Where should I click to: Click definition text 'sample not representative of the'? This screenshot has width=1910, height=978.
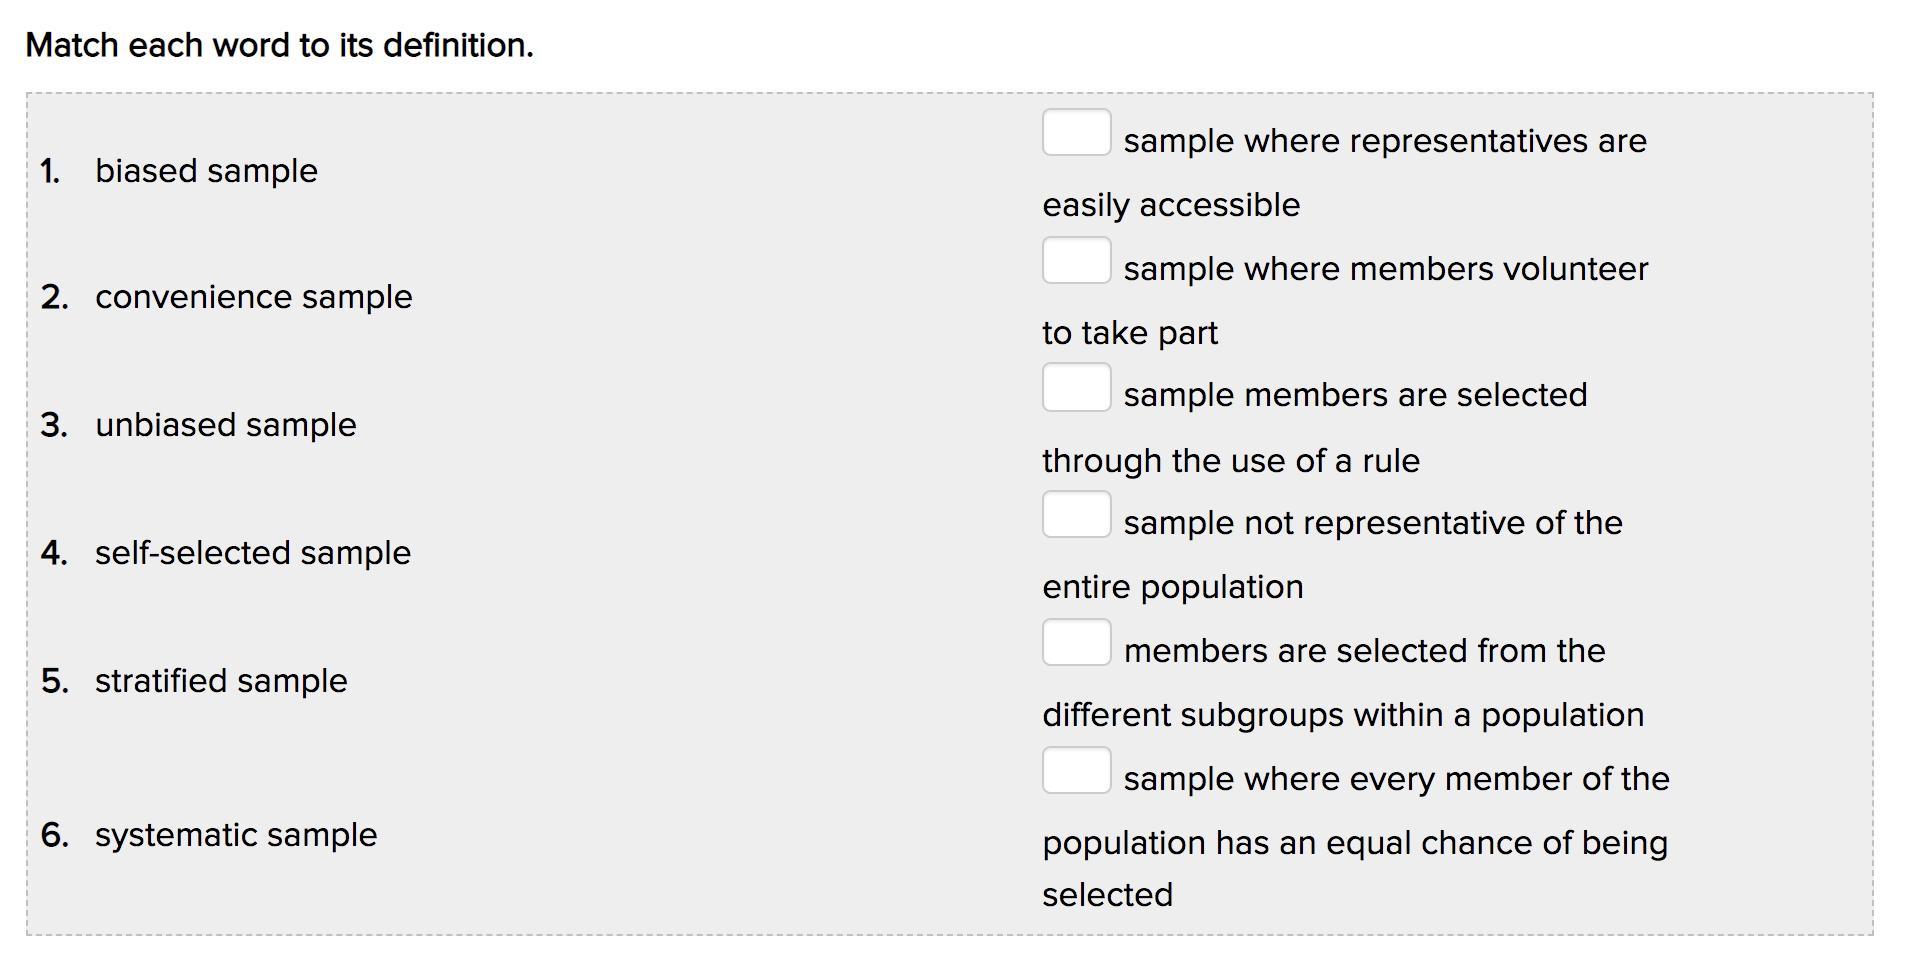[1373, 523]
